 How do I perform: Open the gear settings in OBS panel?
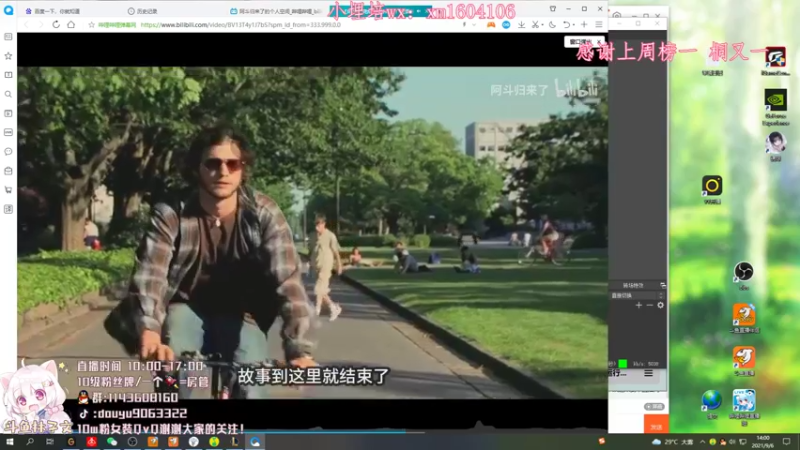click(660, 305)
